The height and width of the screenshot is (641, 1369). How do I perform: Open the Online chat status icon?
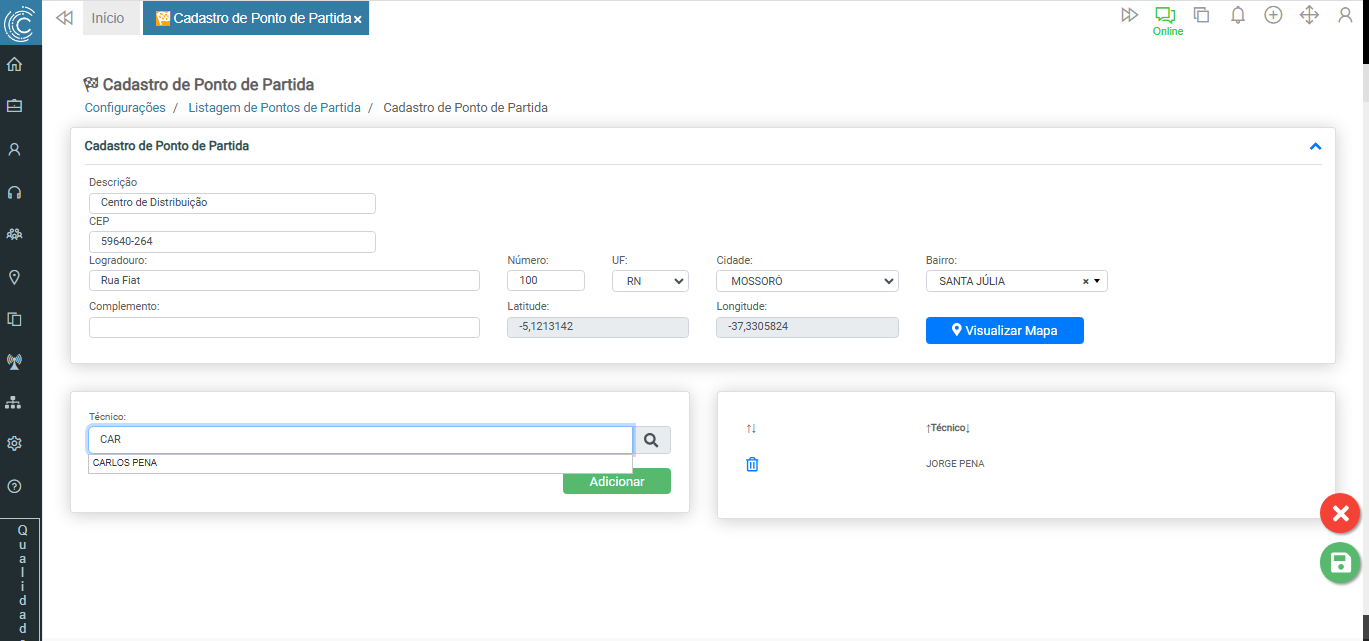pyautogui.click(x=1165, y=16)
